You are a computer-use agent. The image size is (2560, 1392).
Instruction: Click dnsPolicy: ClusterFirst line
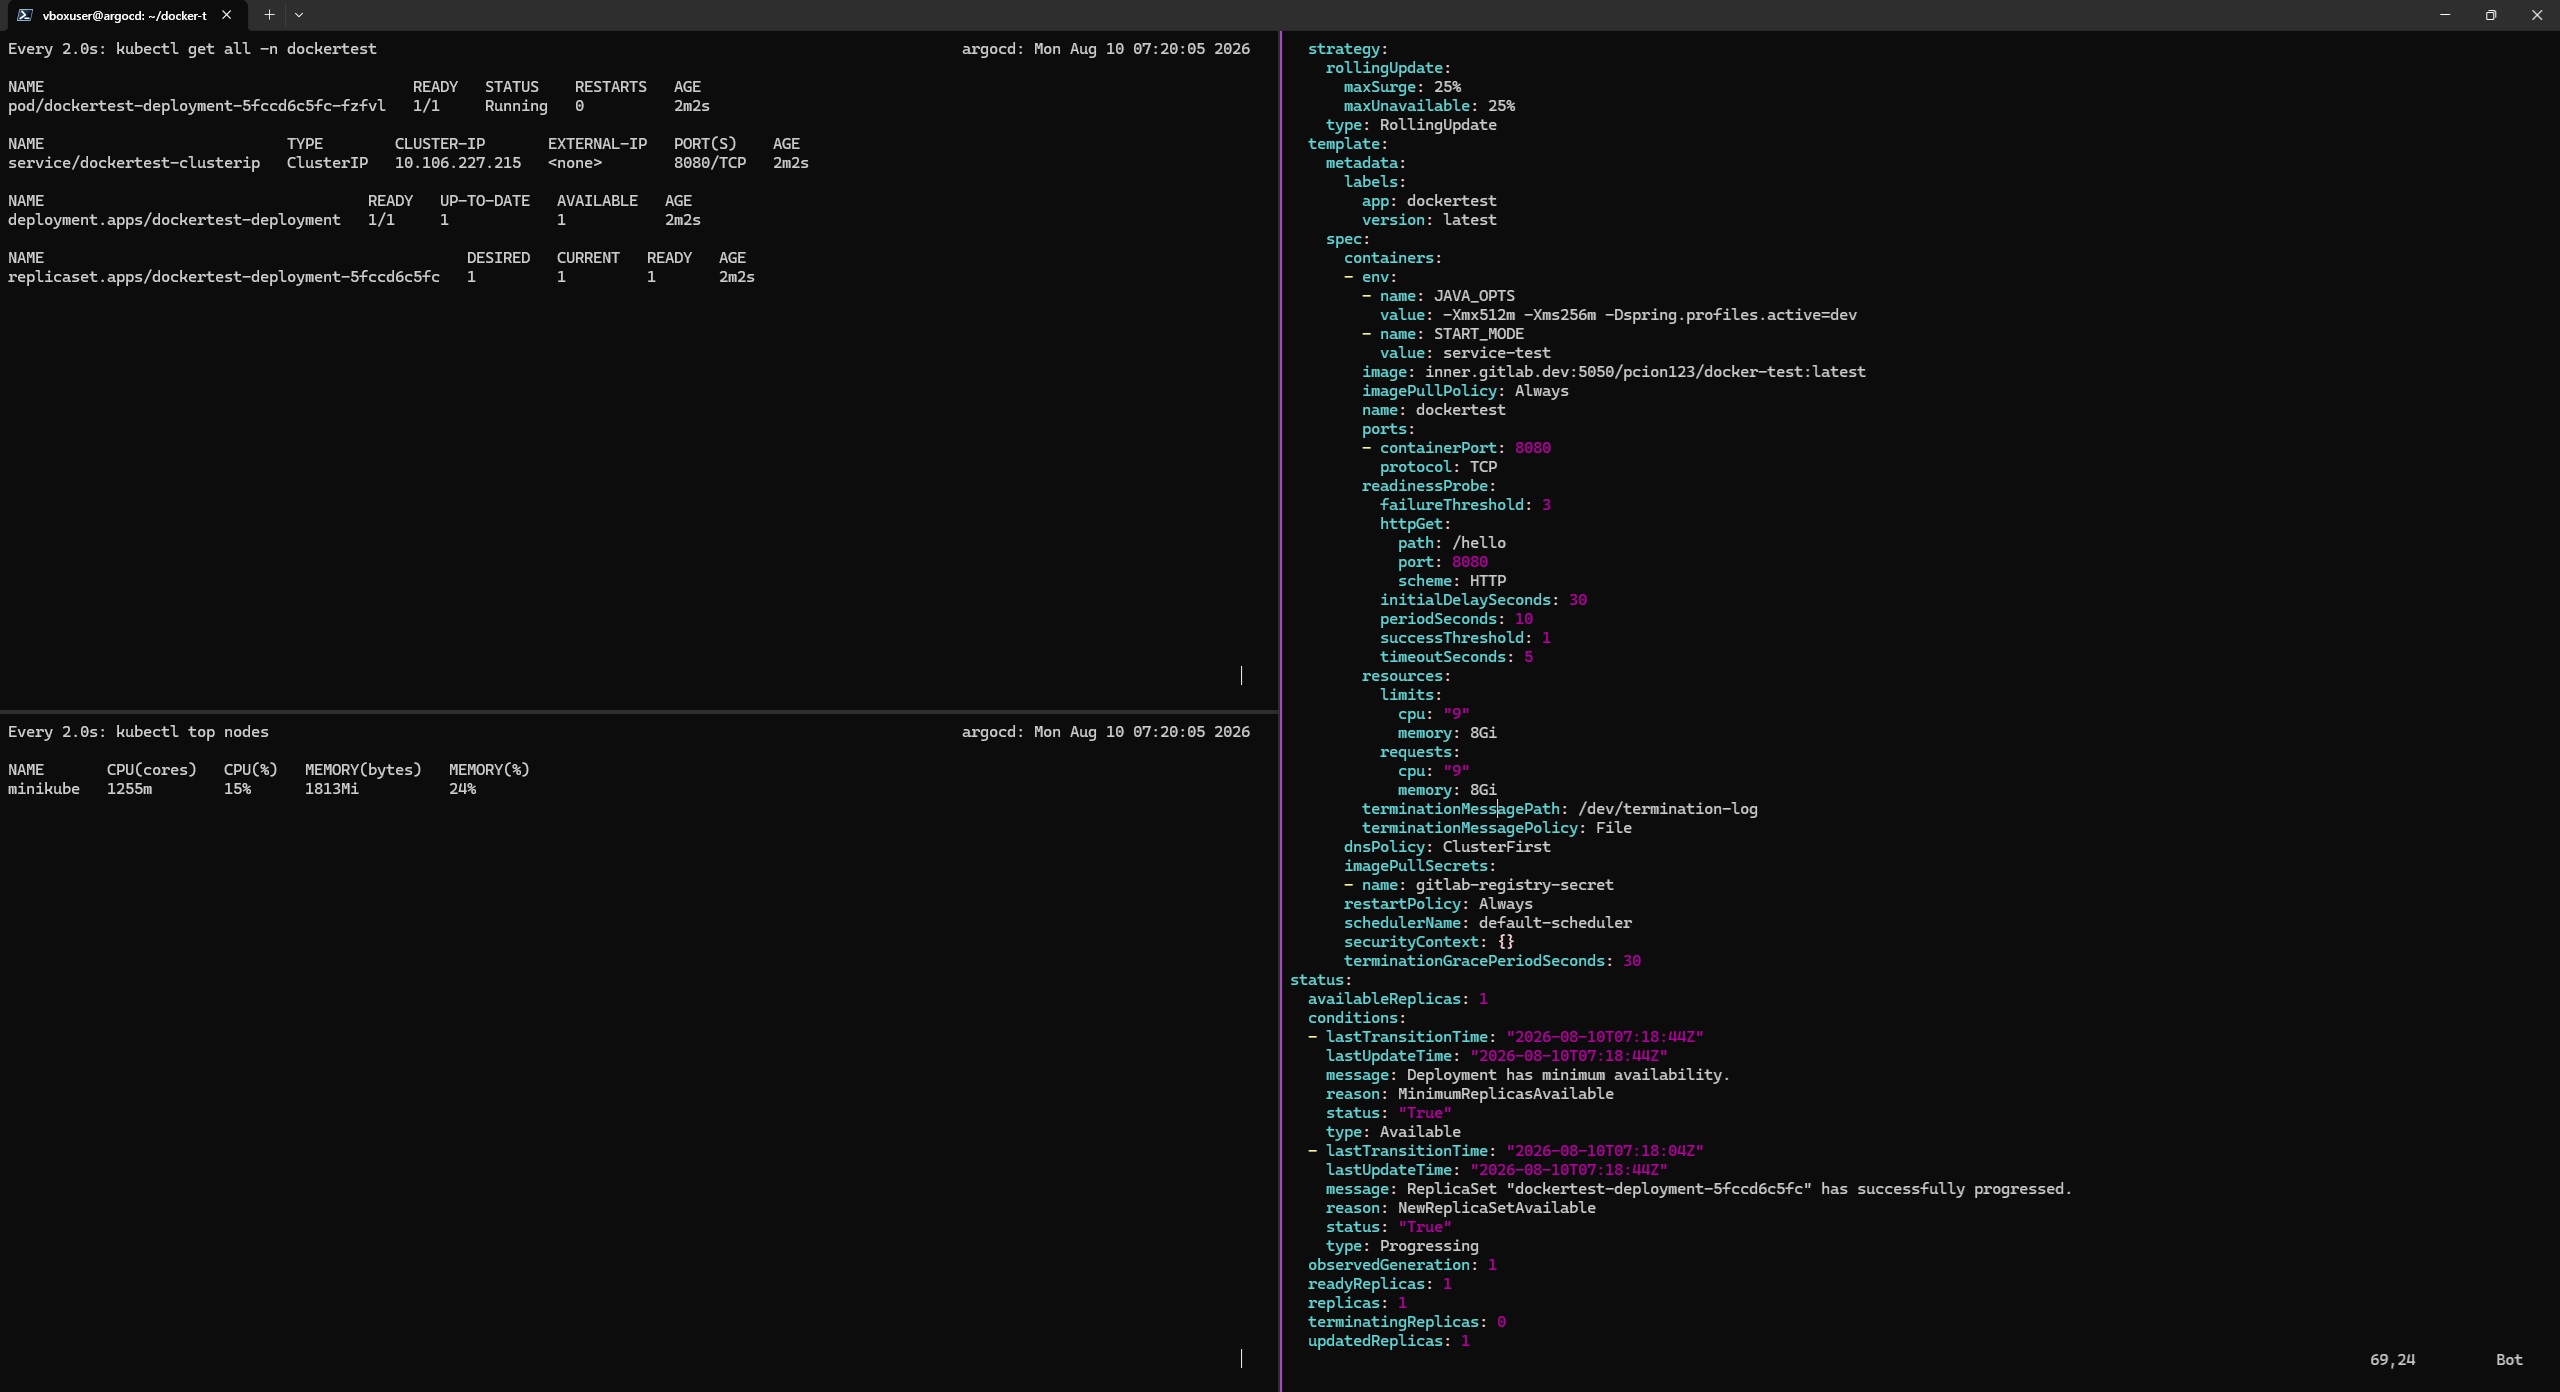[1447, 847]
